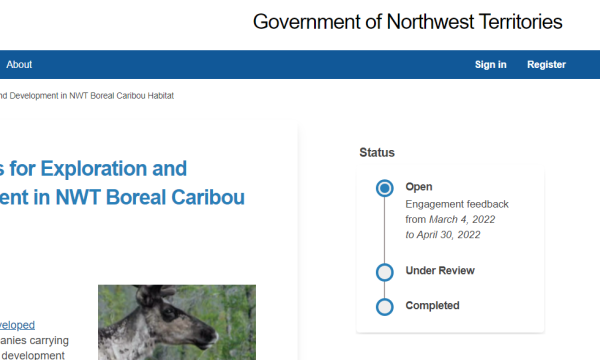This screenshot has width=600, height=360.
Task: Click the Sign in link
Action: coord(491,65)
